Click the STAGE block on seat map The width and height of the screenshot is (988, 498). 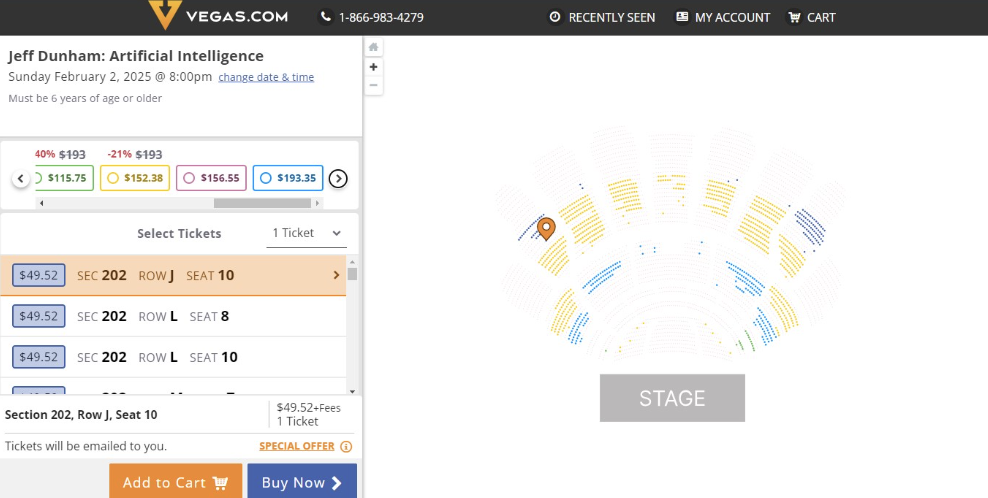672,398
